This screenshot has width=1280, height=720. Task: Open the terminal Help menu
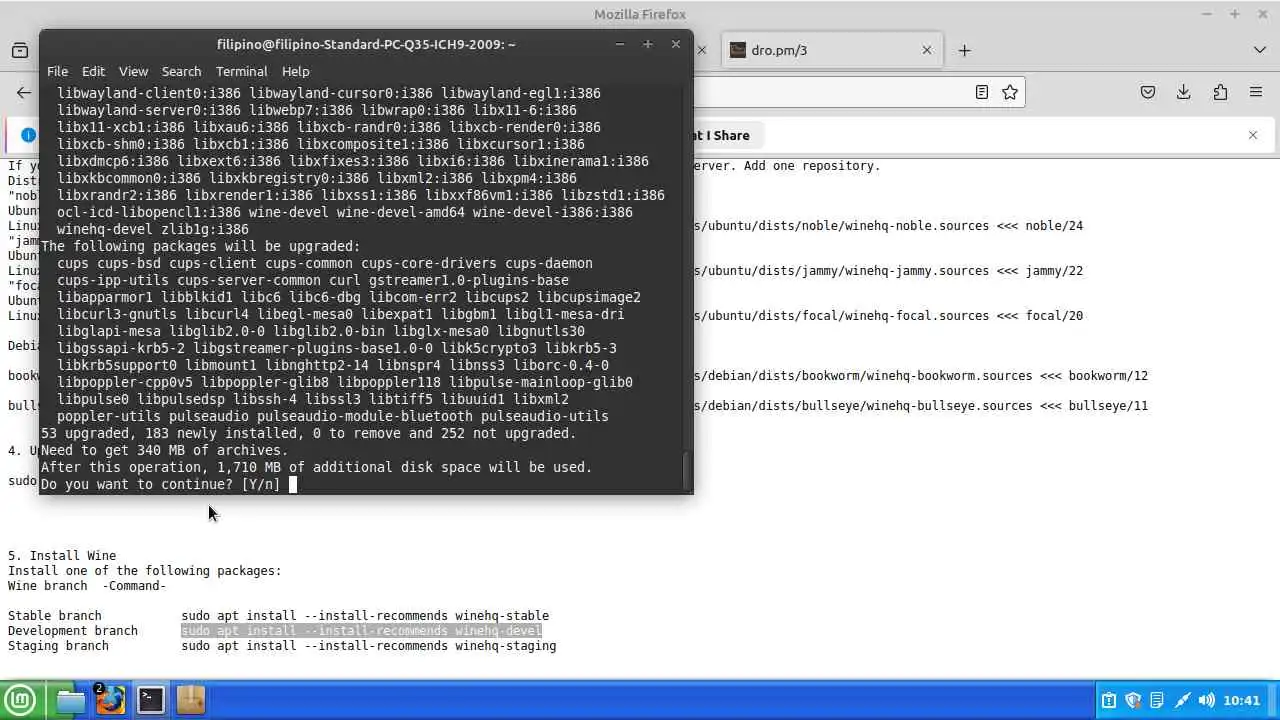tap(295, 71)
